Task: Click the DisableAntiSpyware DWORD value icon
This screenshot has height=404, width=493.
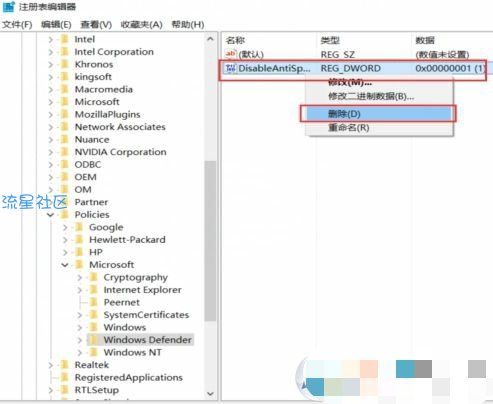Action: [x=231, y=68]
